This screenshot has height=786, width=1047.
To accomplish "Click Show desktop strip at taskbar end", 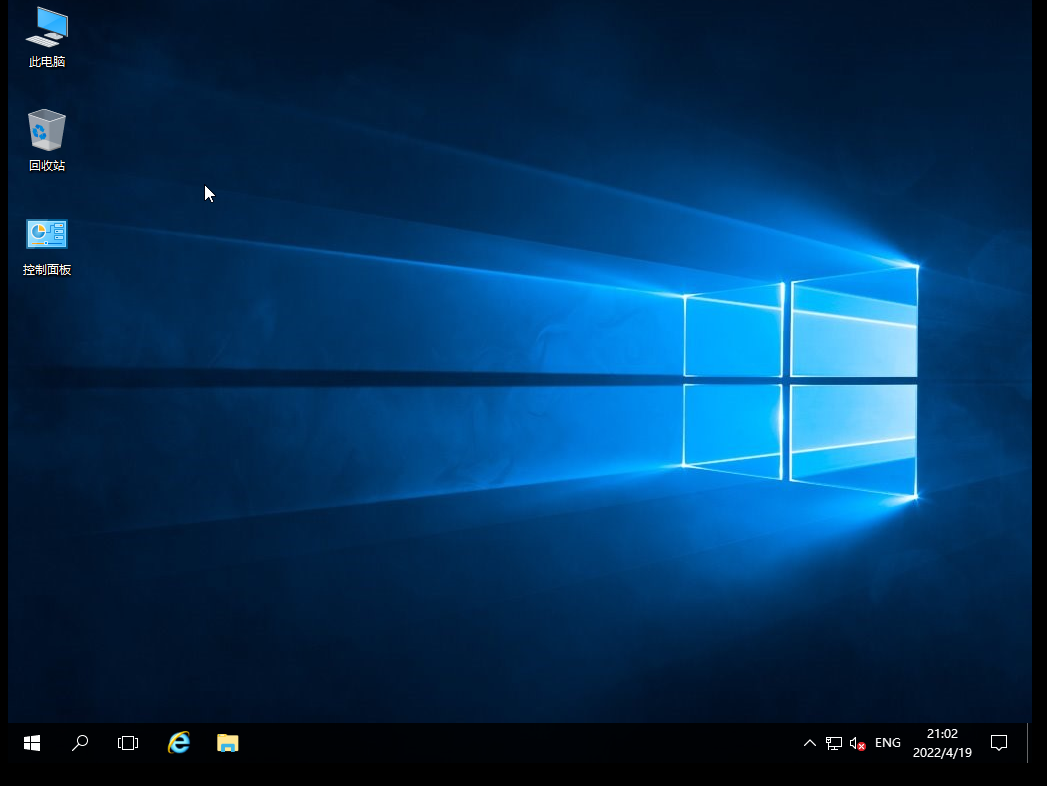I will click(1029, 743).
